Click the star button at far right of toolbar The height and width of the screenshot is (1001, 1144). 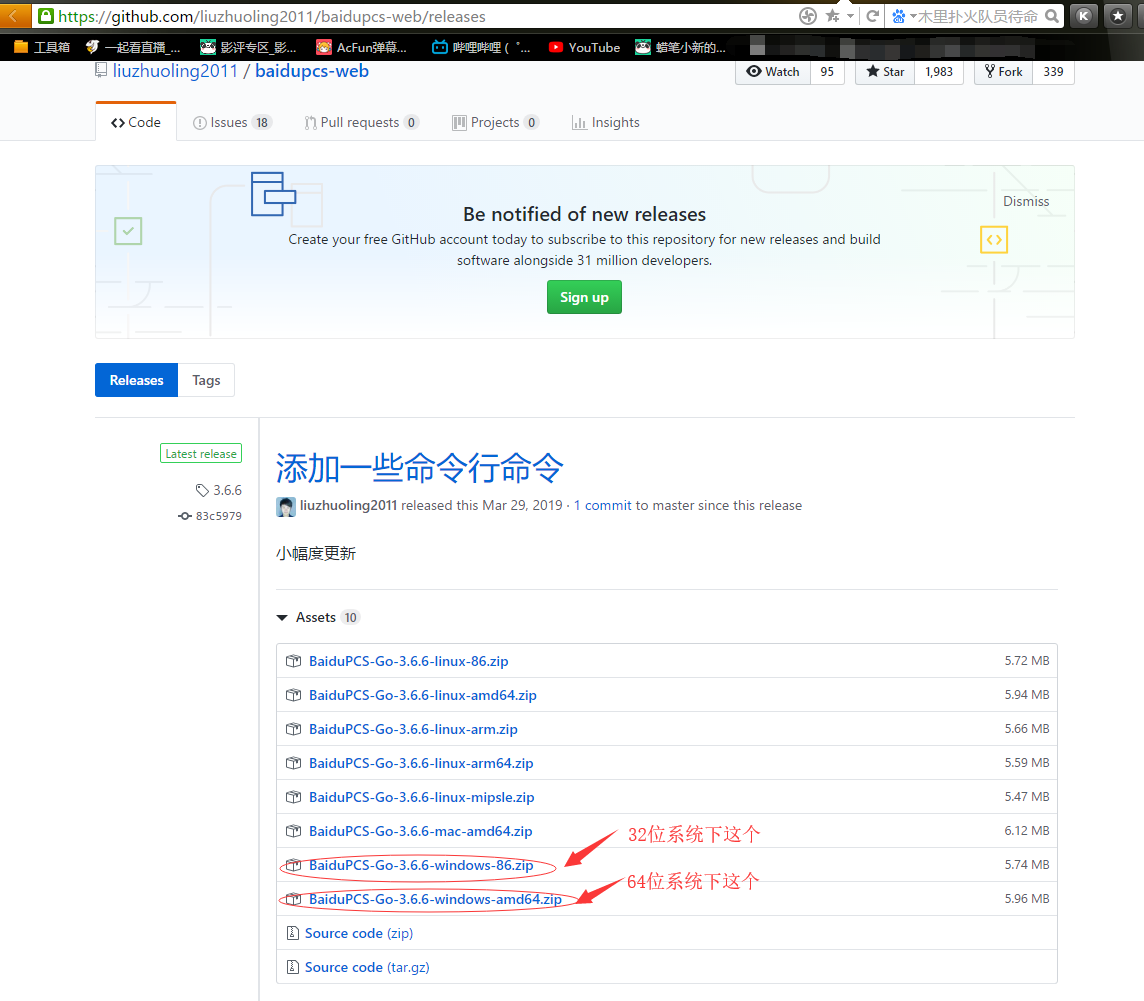pyautogui.click(x=1118, y=16)
